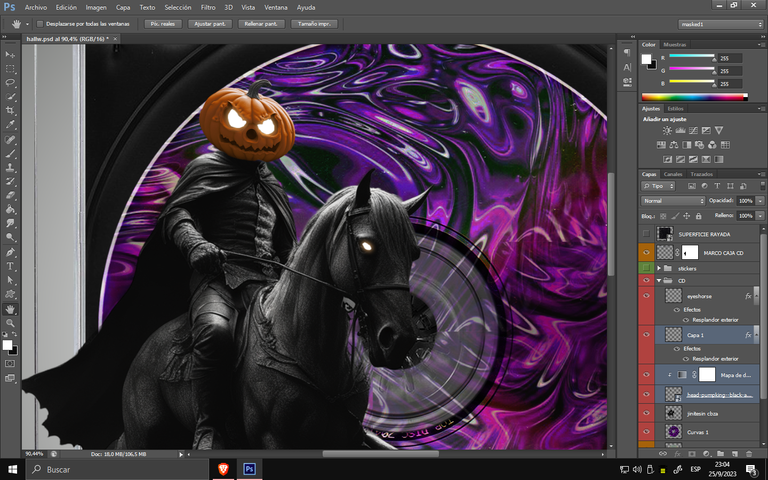
Task: Open the Relleno dropdown arrow
Action: (760, 216)
